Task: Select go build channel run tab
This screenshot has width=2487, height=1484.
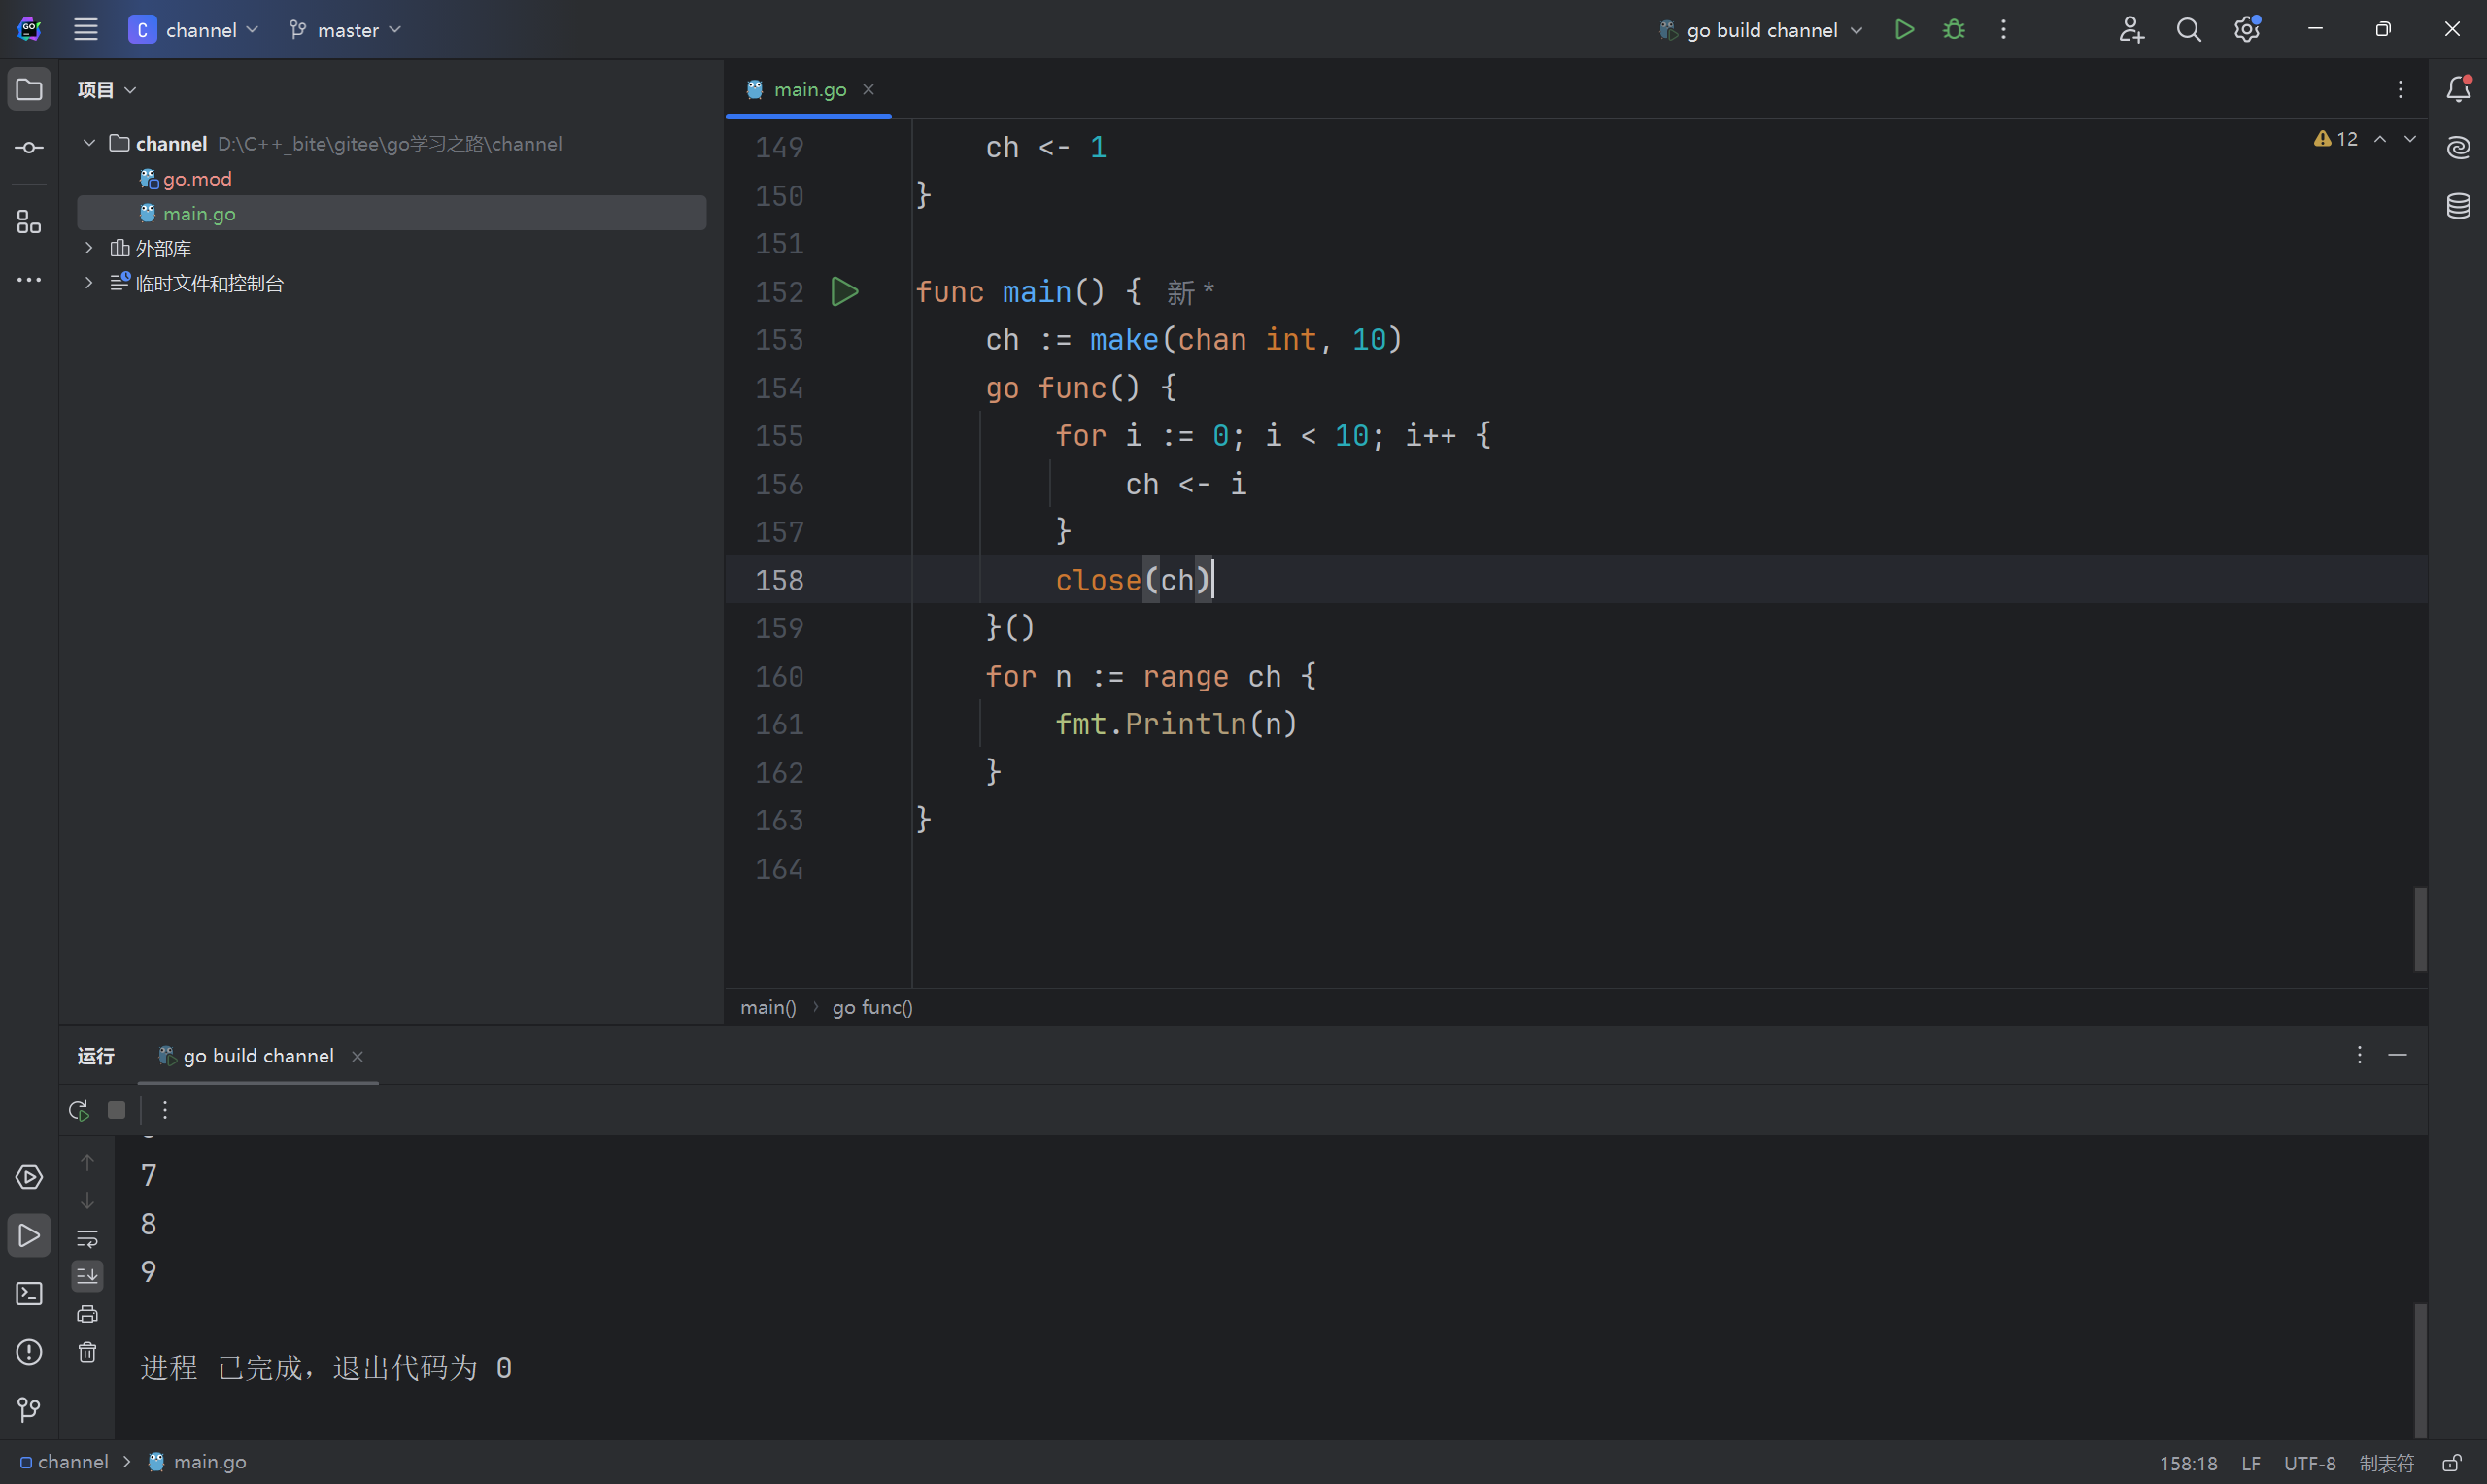Action: [x=258, y=1056]
